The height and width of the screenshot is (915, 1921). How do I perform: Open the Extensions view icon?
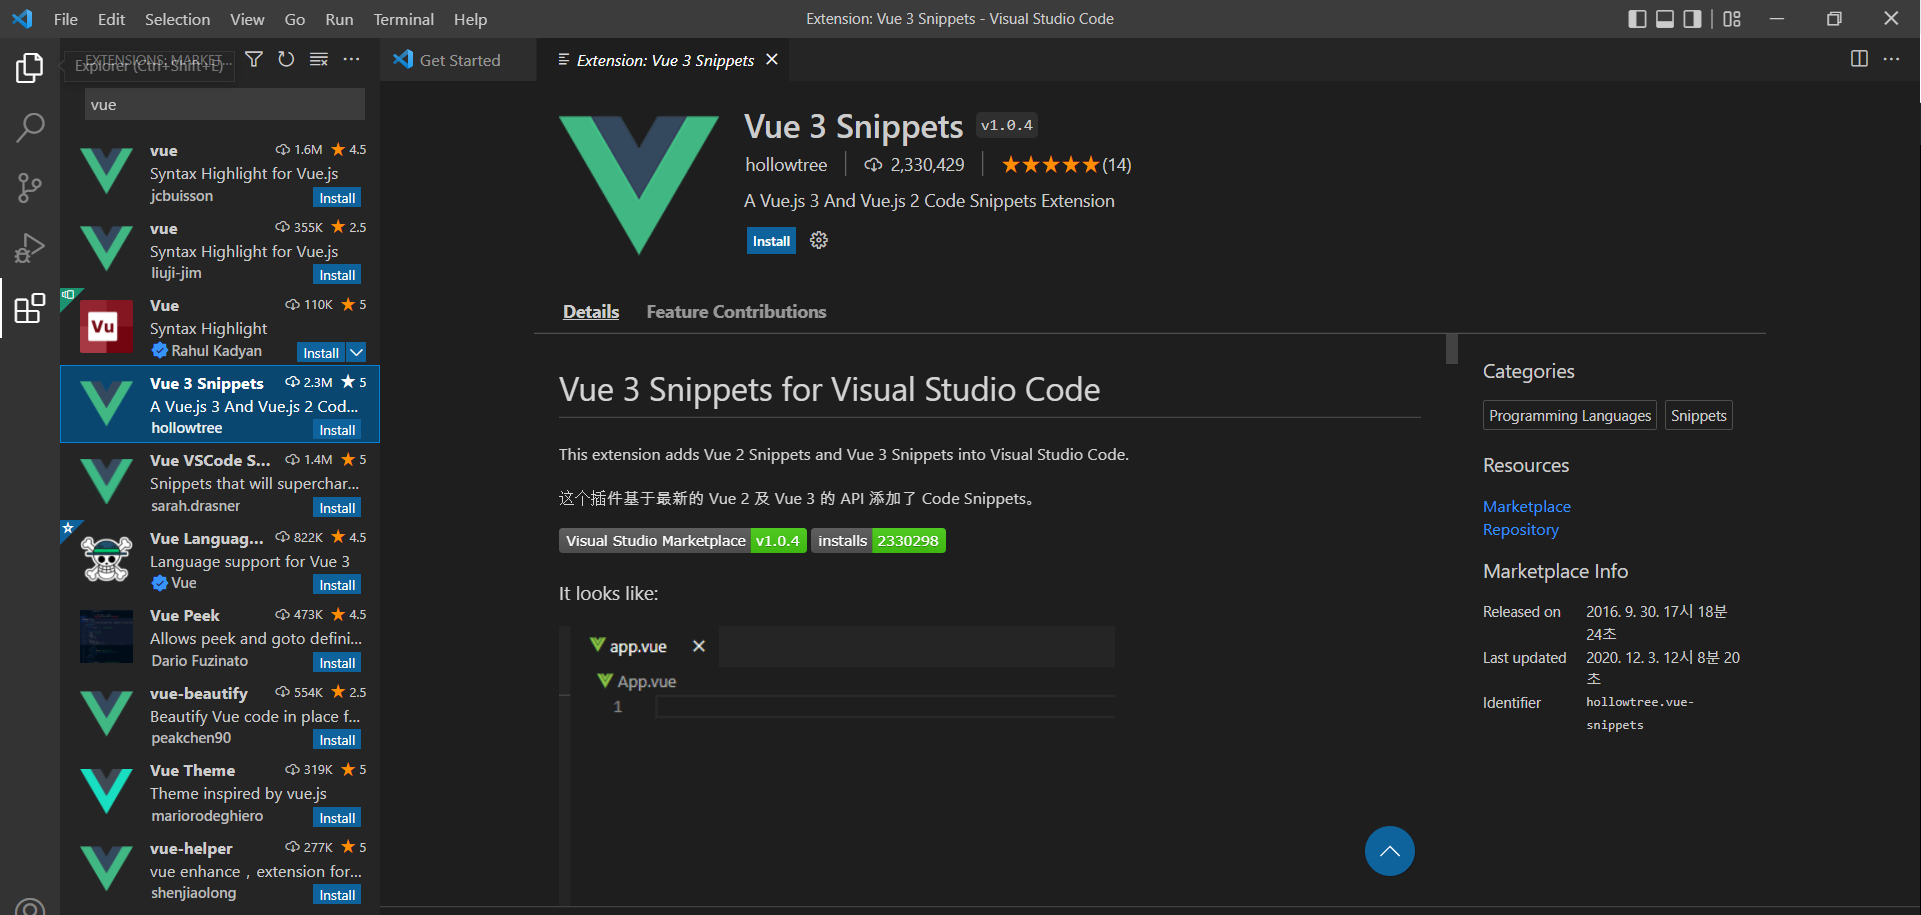(30, 308)
